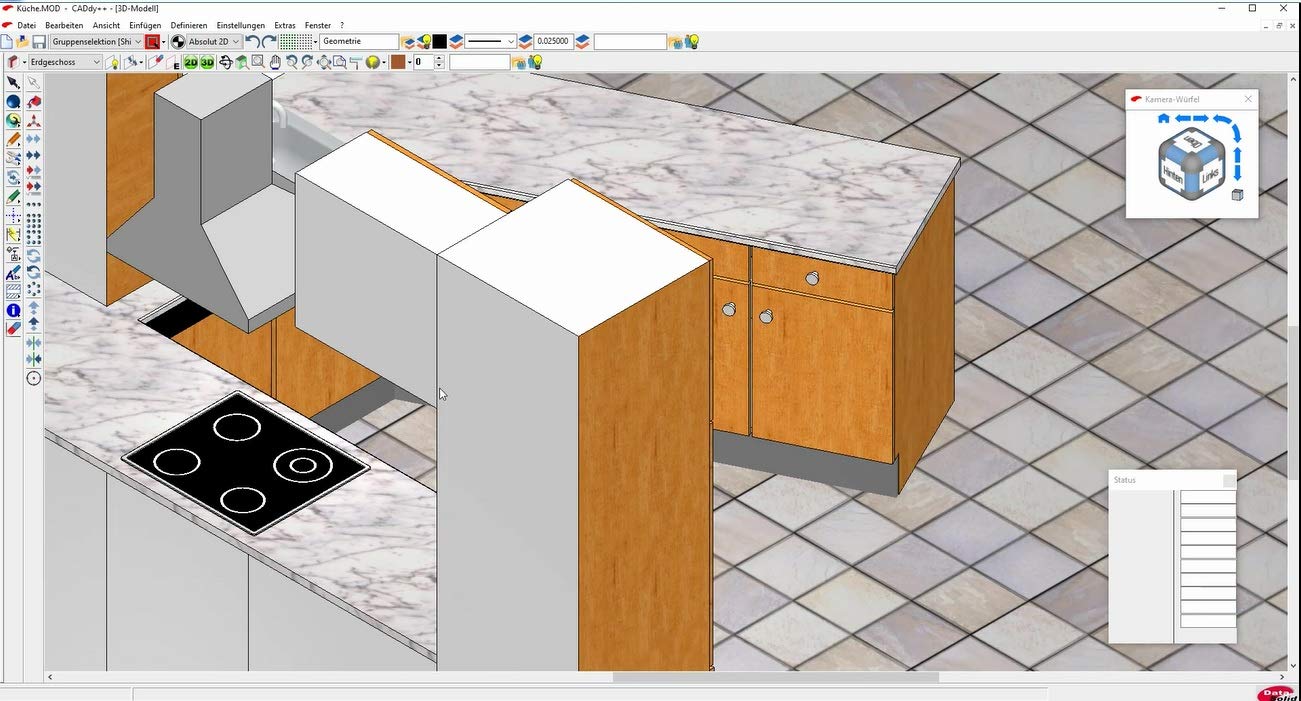
Task: Toggle the yellow render sphere light icon
Action: click(372, 62)
